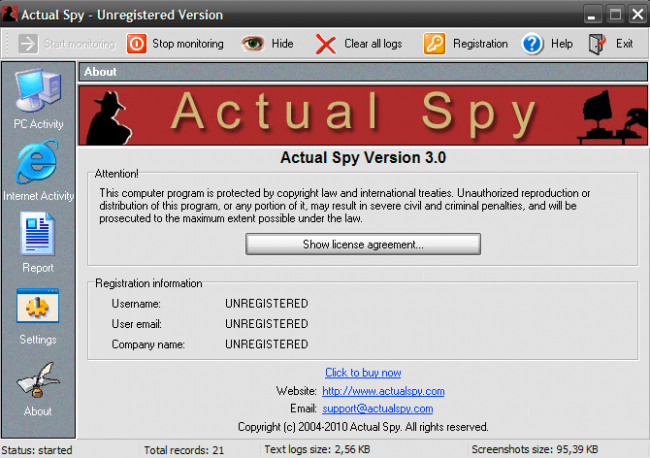Click the Registration toolbar label
The width and height of the screenshot is (650, 458).
[480, 44]
